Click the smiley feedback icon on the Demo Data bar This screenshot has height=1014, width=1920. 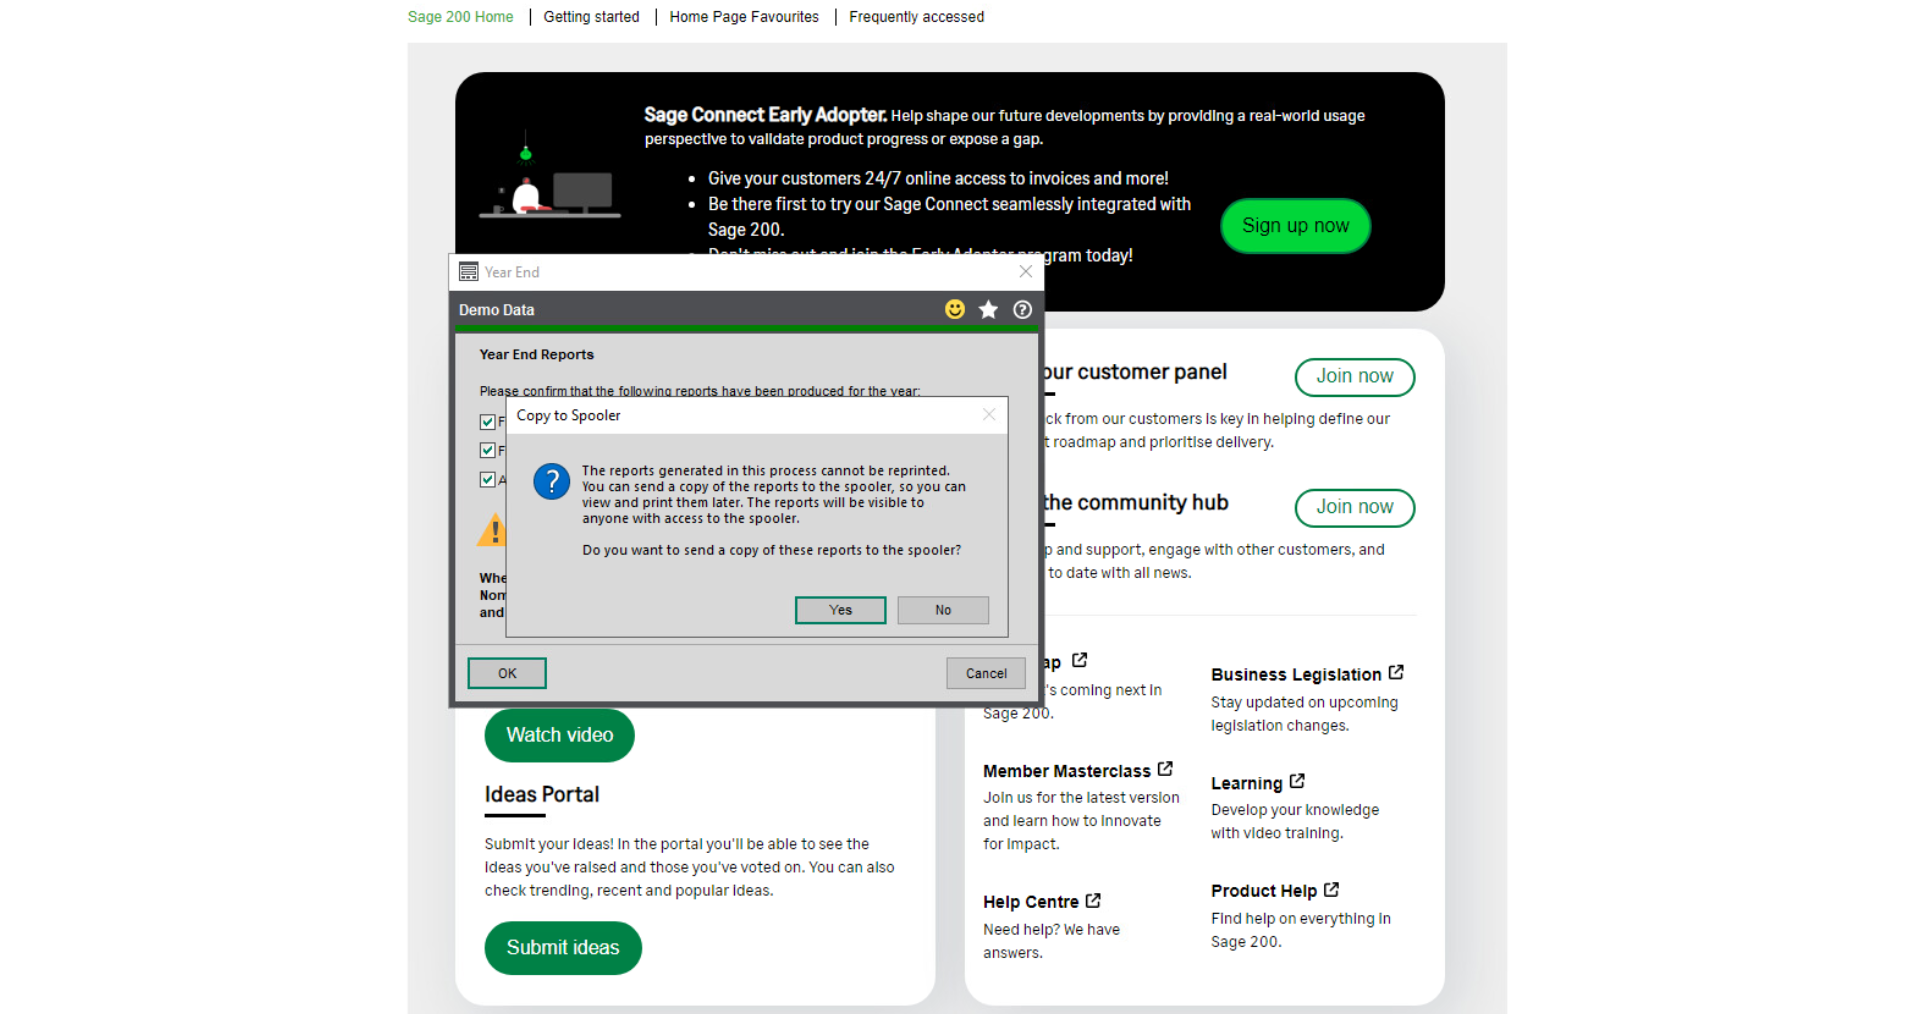click(955, 310)
